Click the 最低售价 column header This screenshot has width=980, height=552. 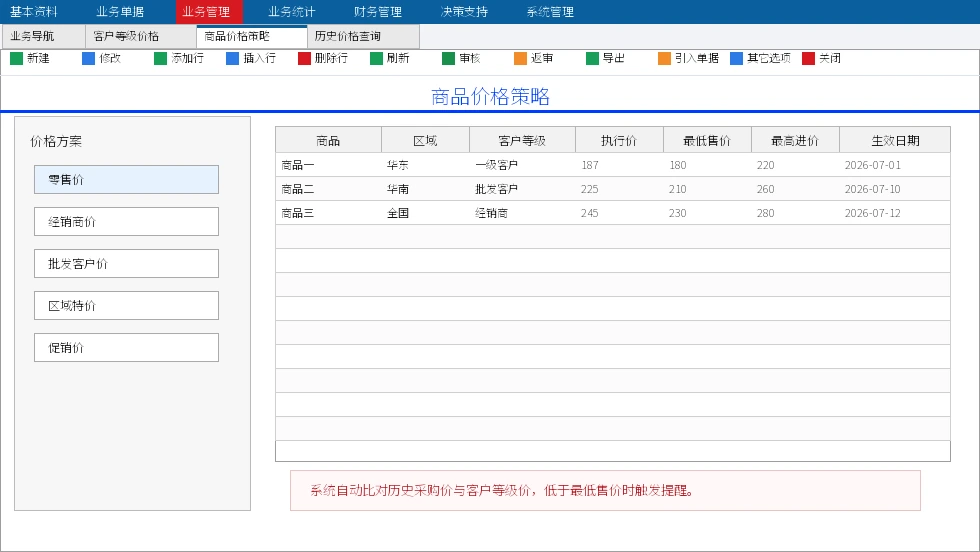pyautogui.click(x=707, y=140)
